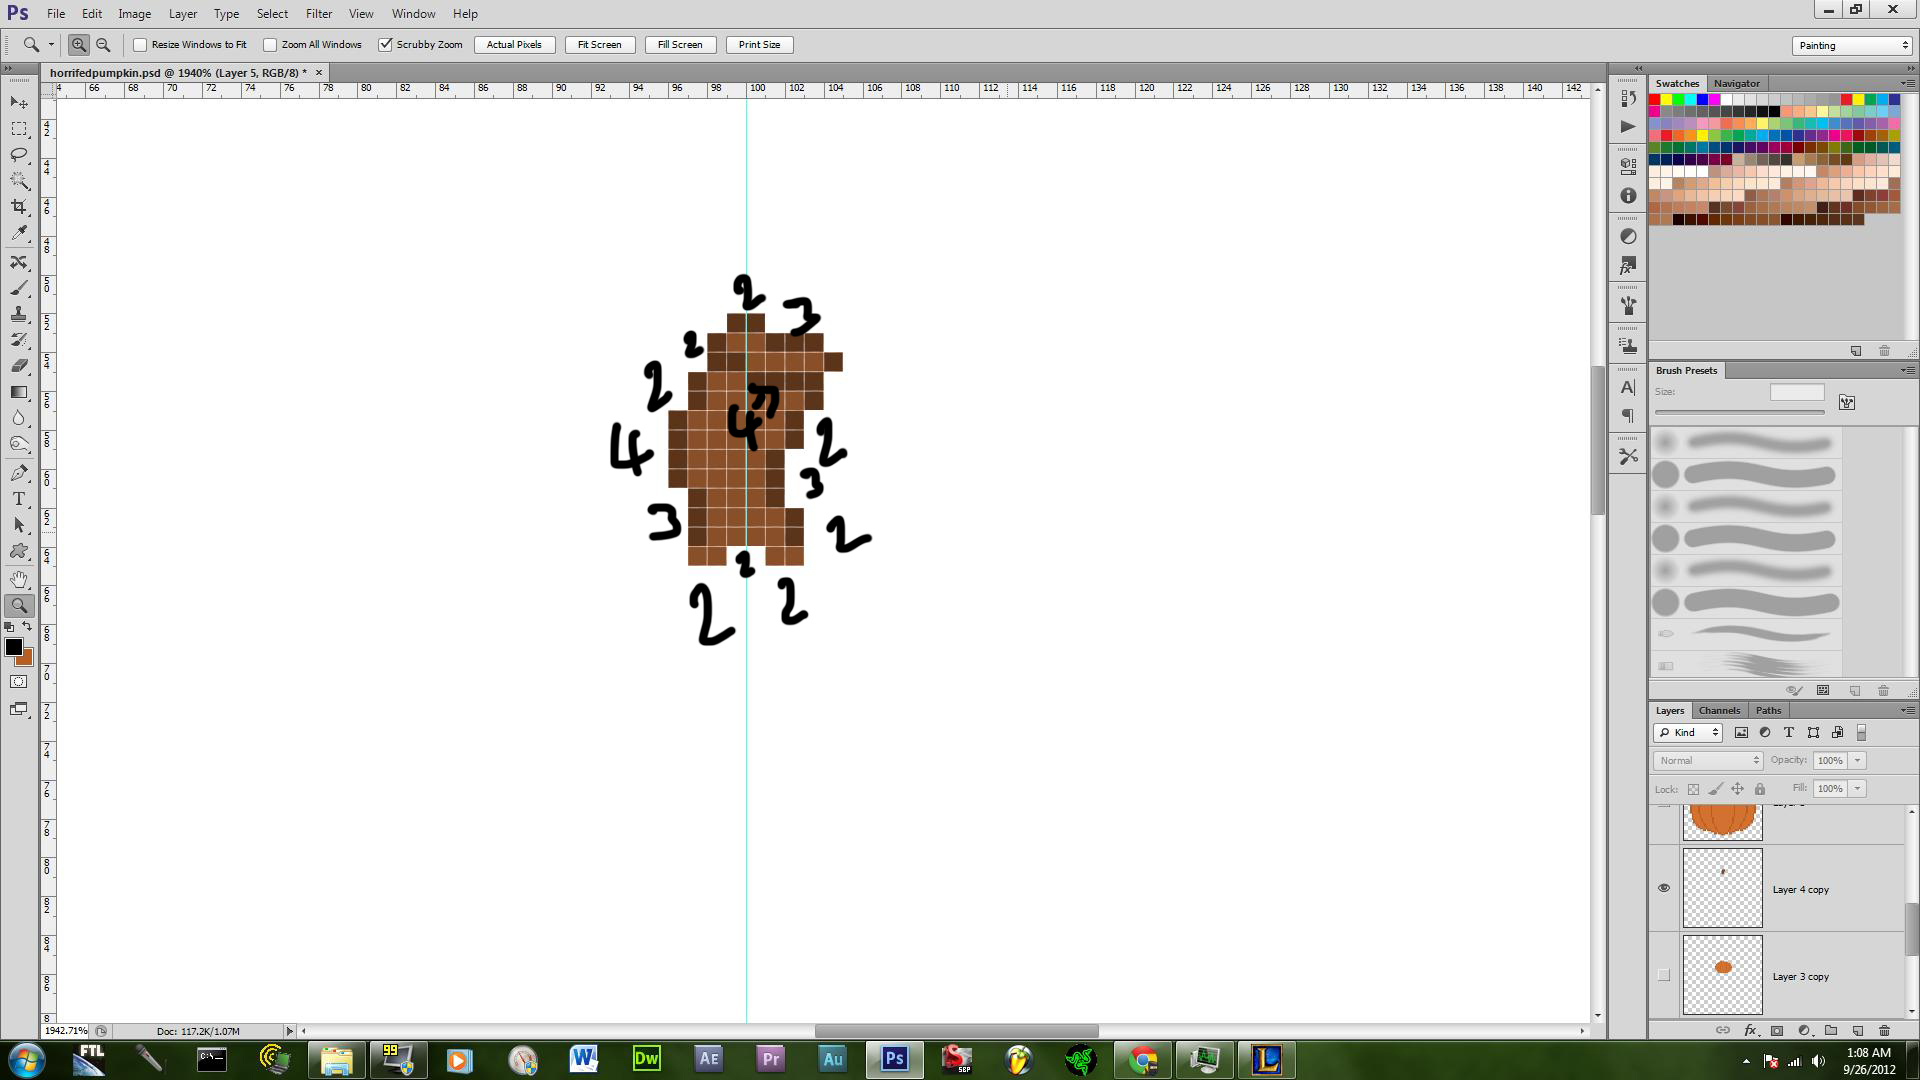Open the History panel icon
The image size is (1920, 1080).
click(x=1628, y=98)
